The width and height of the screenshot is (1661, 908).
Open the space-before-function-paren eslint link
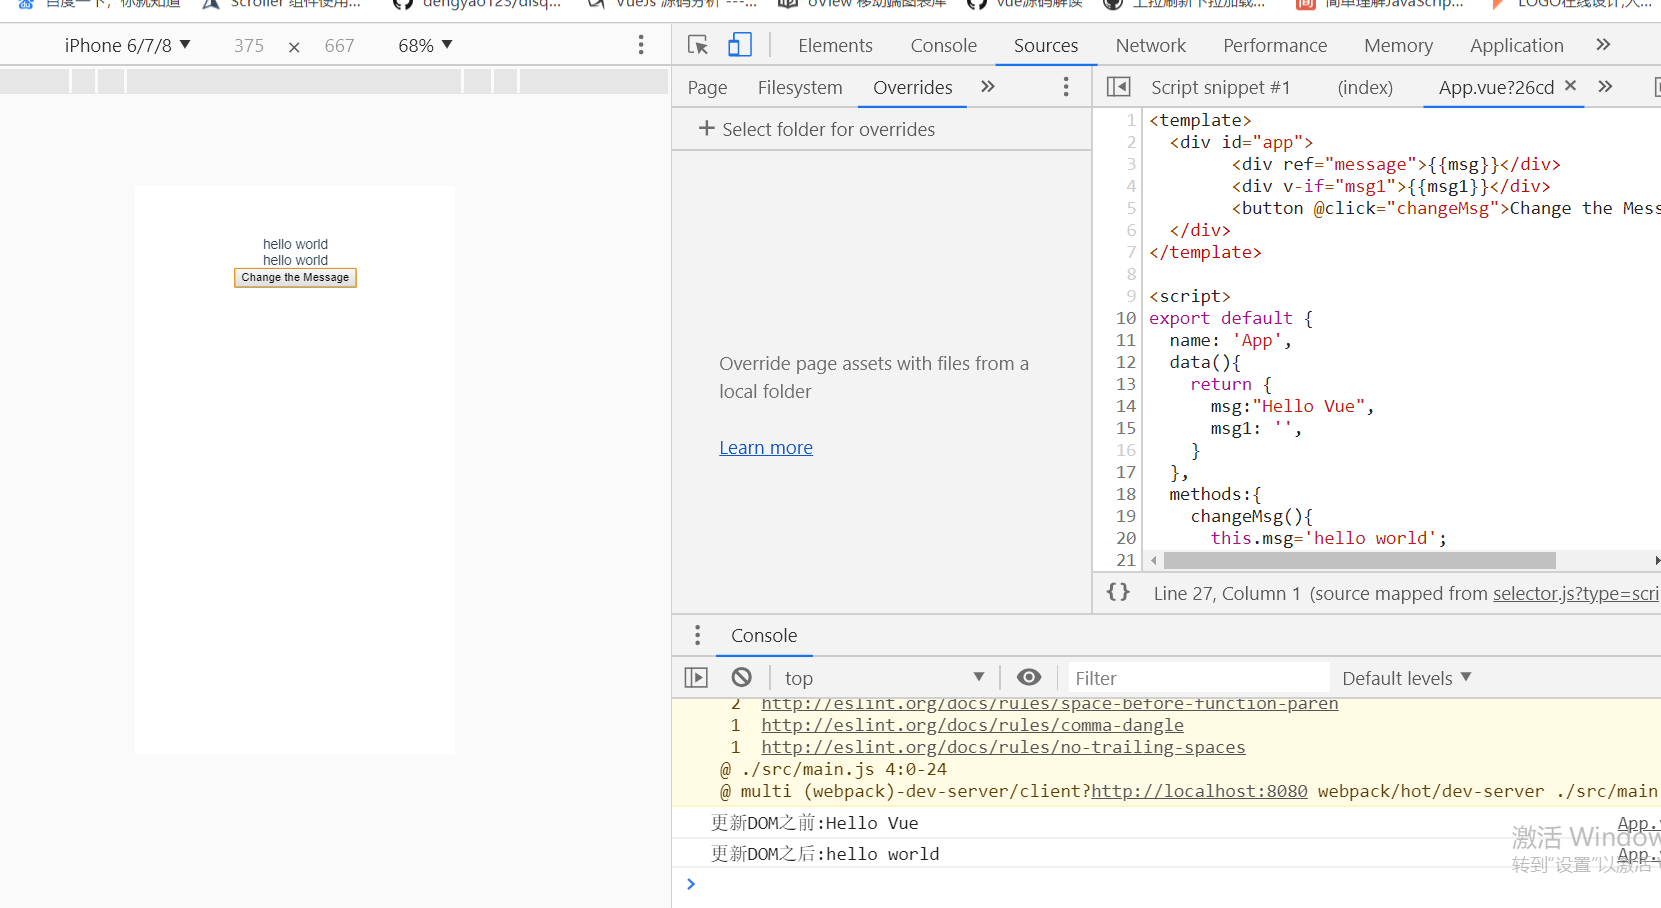[x=1050, y=704]
